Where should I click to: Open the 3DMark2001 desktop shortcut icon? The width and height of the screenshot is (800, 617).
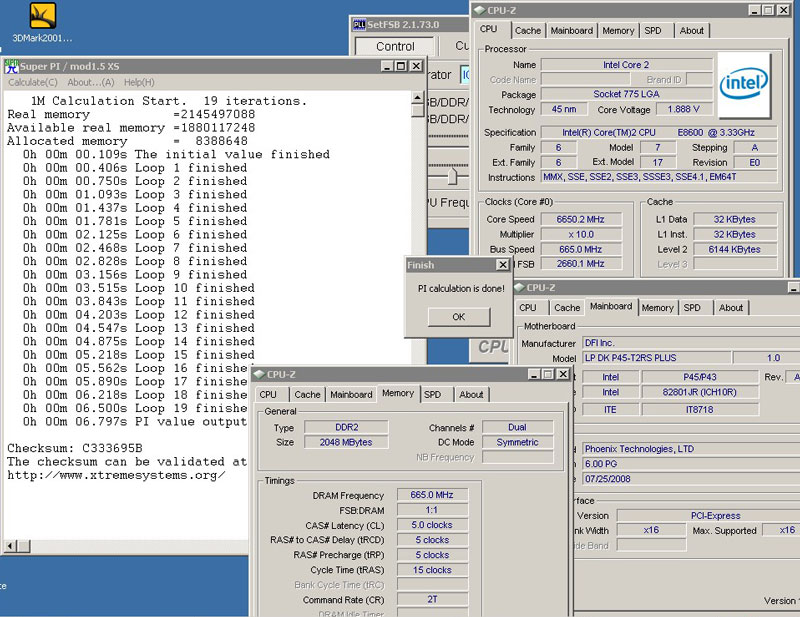pos(42,17)
